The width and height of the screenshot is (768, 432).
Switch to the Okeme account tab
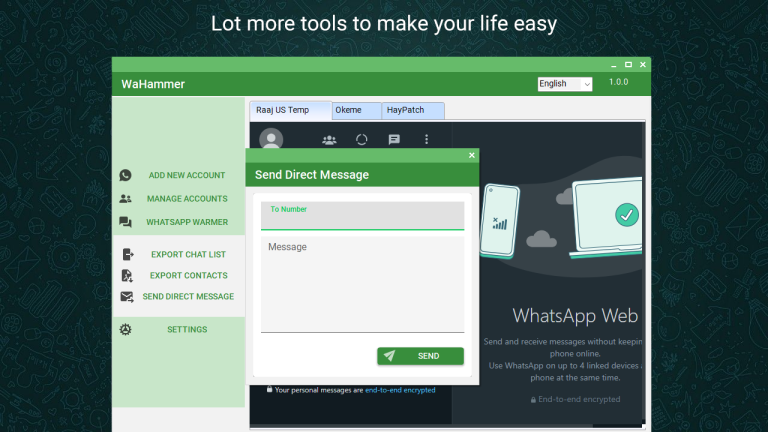[356, 110]
